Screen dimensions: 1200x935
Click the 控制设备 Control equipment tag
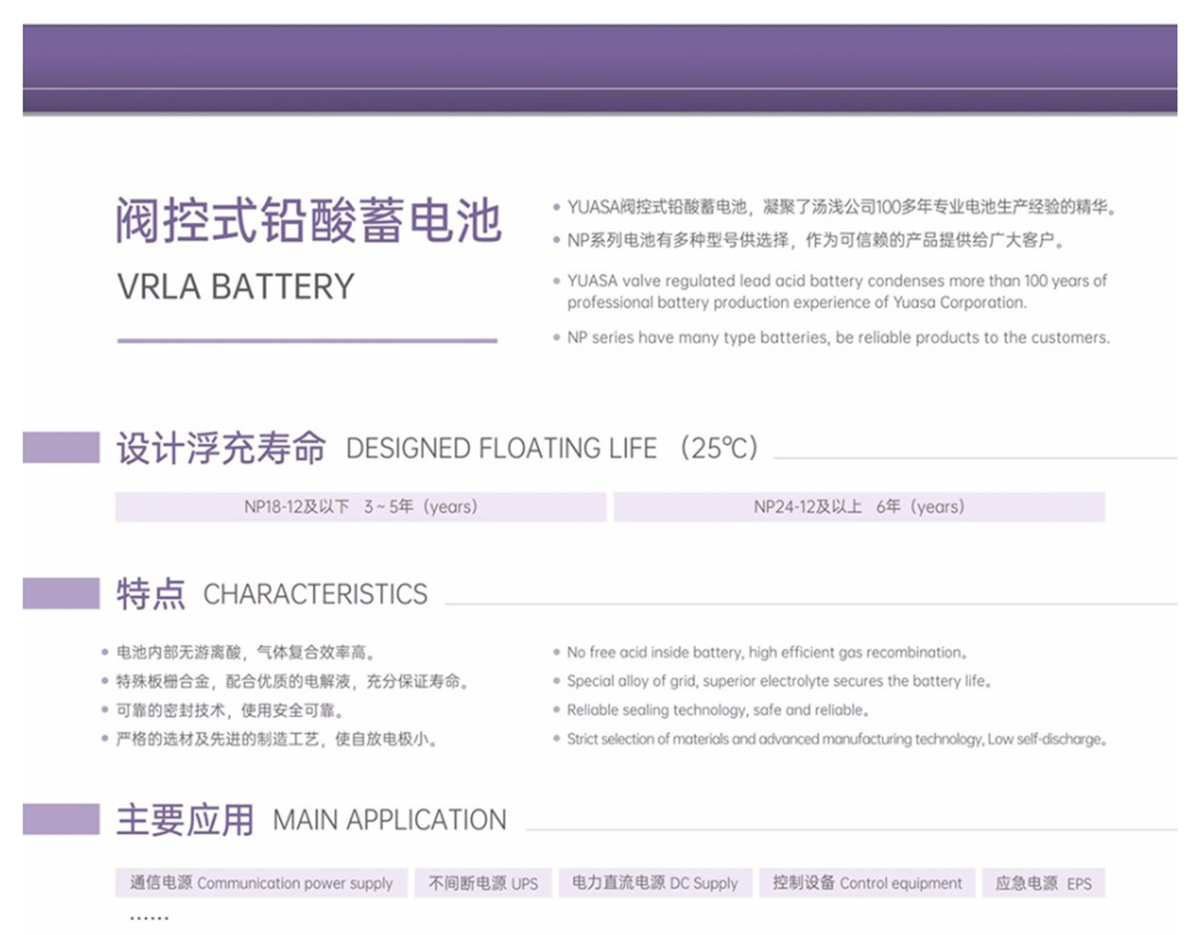click(867, 883)
